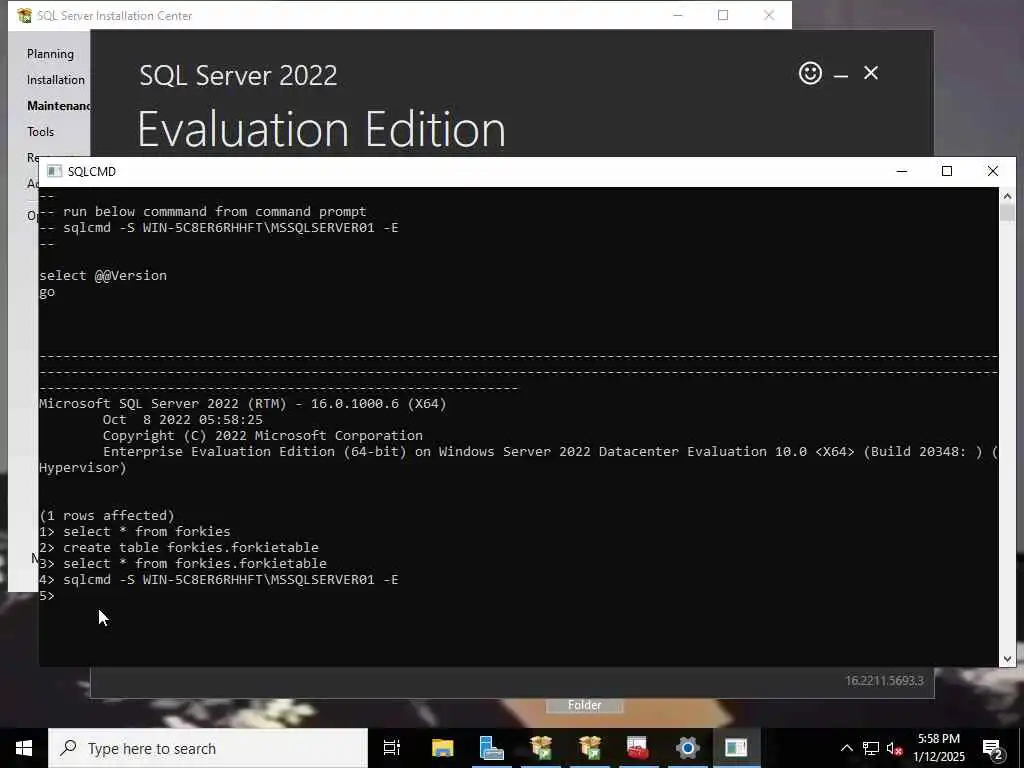Open Task View from the taskbar

pos(392,748)
